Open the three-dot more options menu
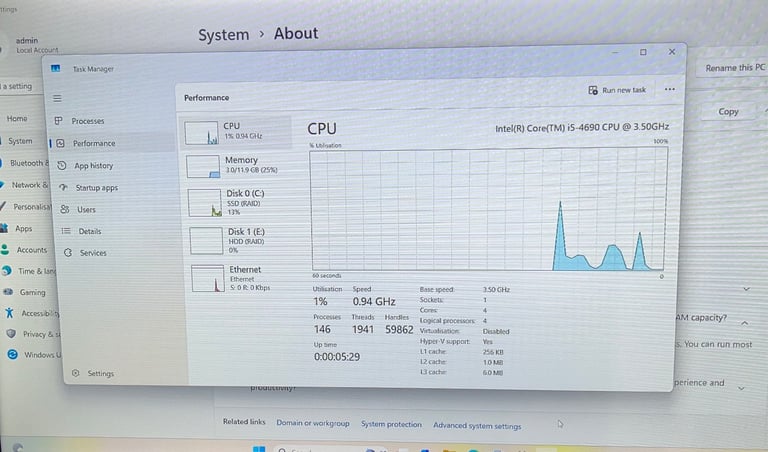 (x=670, y=89)
